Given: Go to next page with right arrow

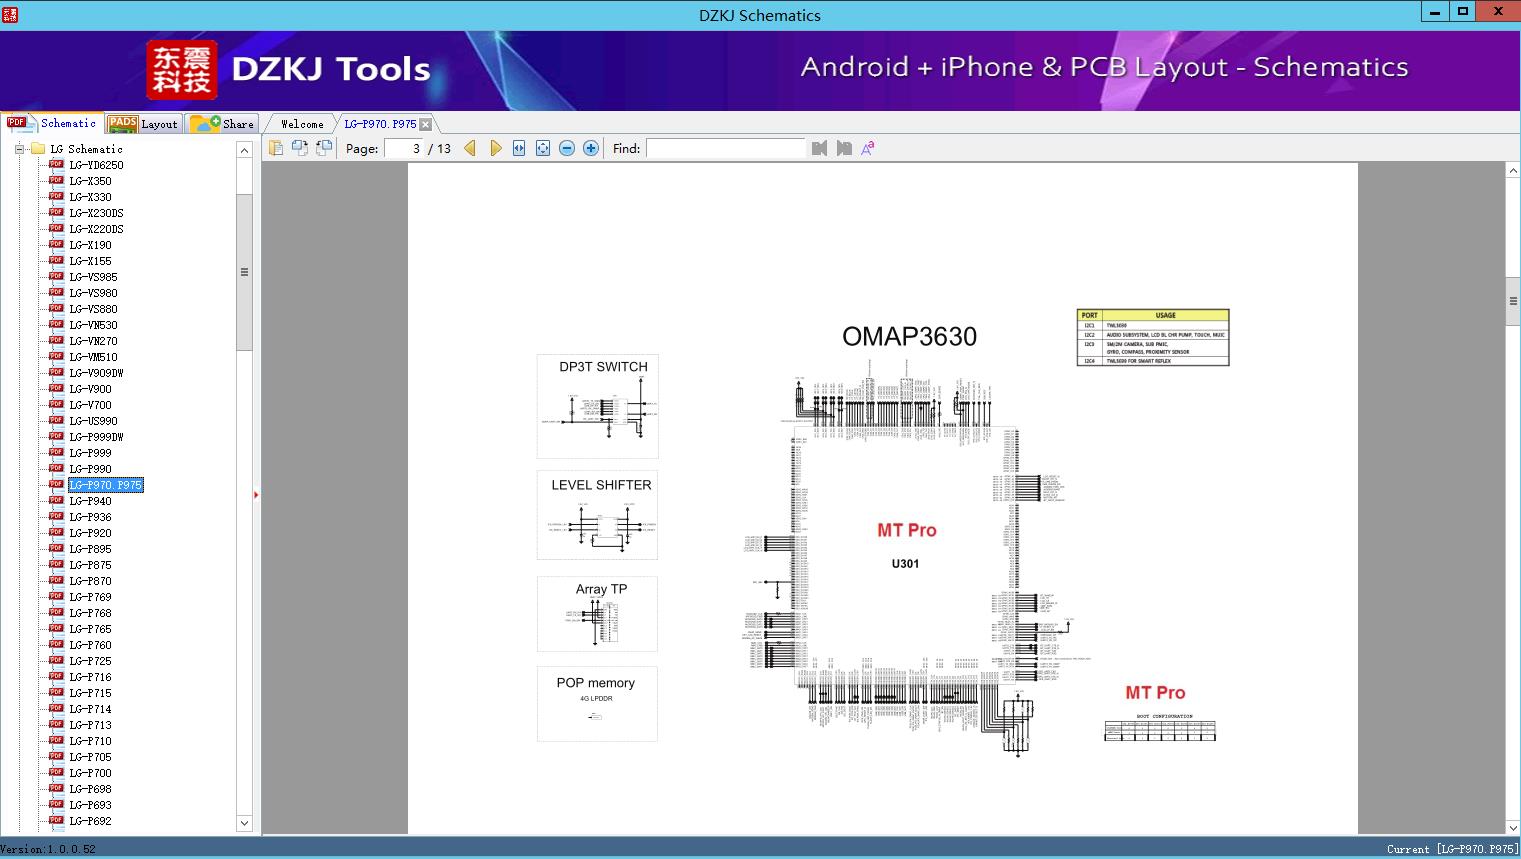Looking at the screenshot, I should (495, 148).
